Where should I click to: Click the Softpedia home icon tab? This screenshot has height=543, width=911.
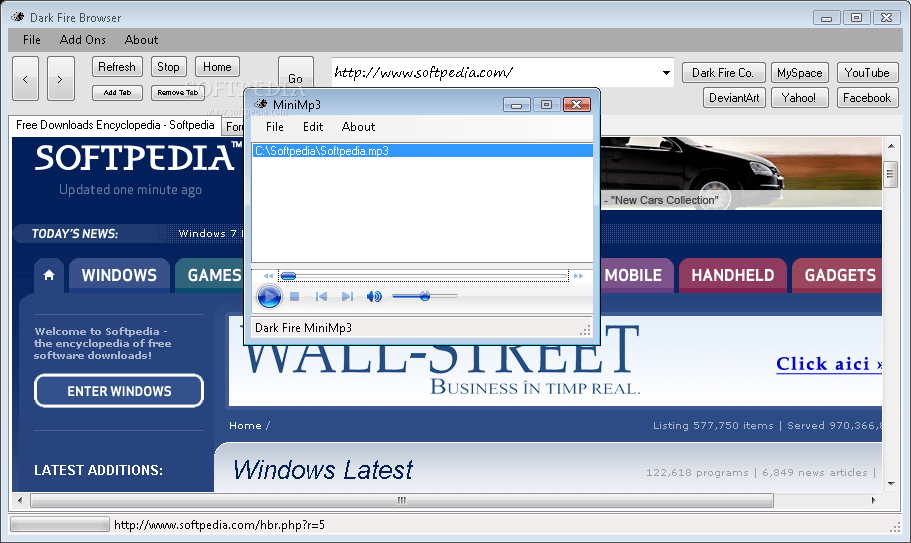[49, 275]
